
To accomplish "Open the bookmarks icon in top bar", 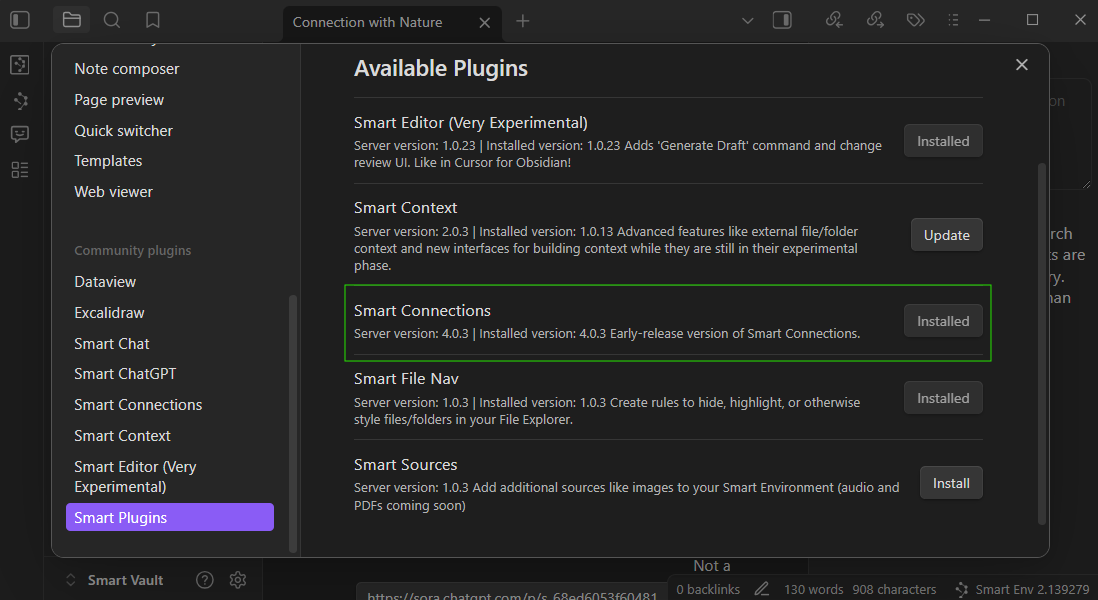I will point(152,20).
